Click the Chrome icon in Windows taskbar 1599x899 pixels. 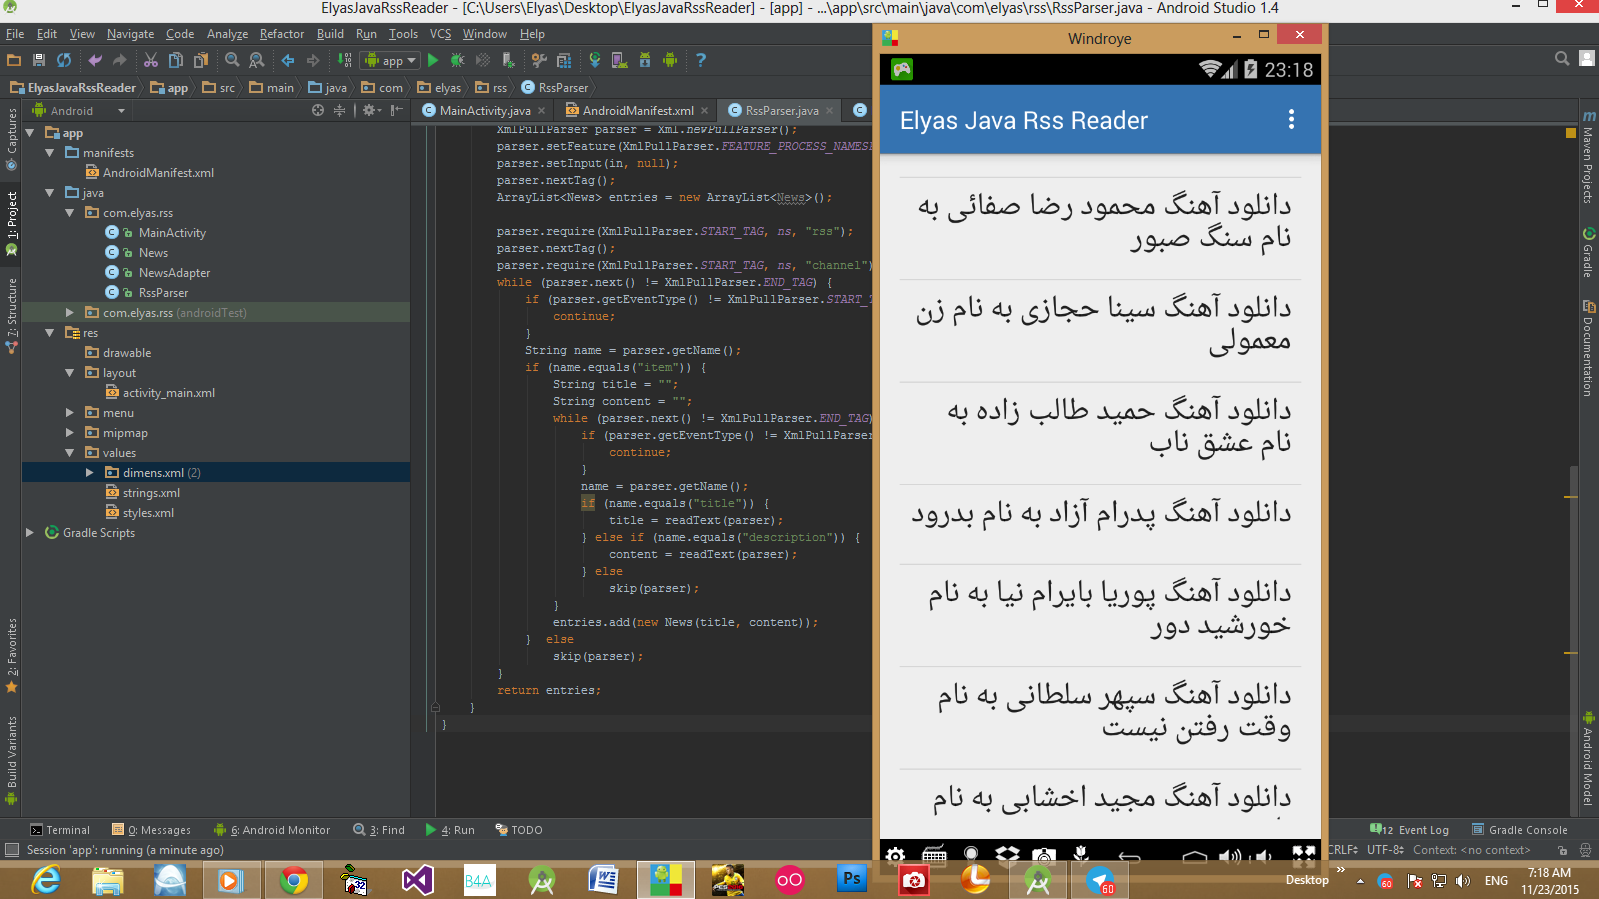click(293, 880)
